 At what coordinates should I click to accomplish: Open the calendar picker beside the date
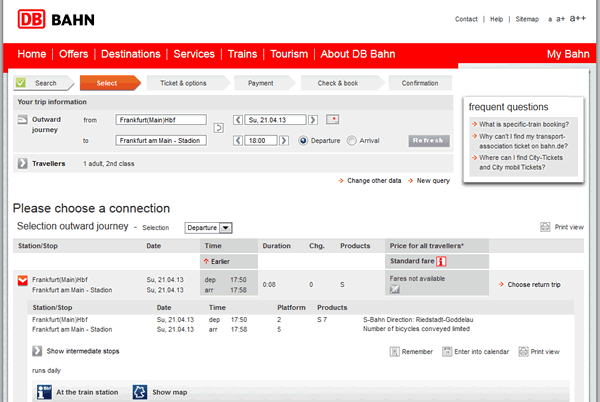[333, 120]
